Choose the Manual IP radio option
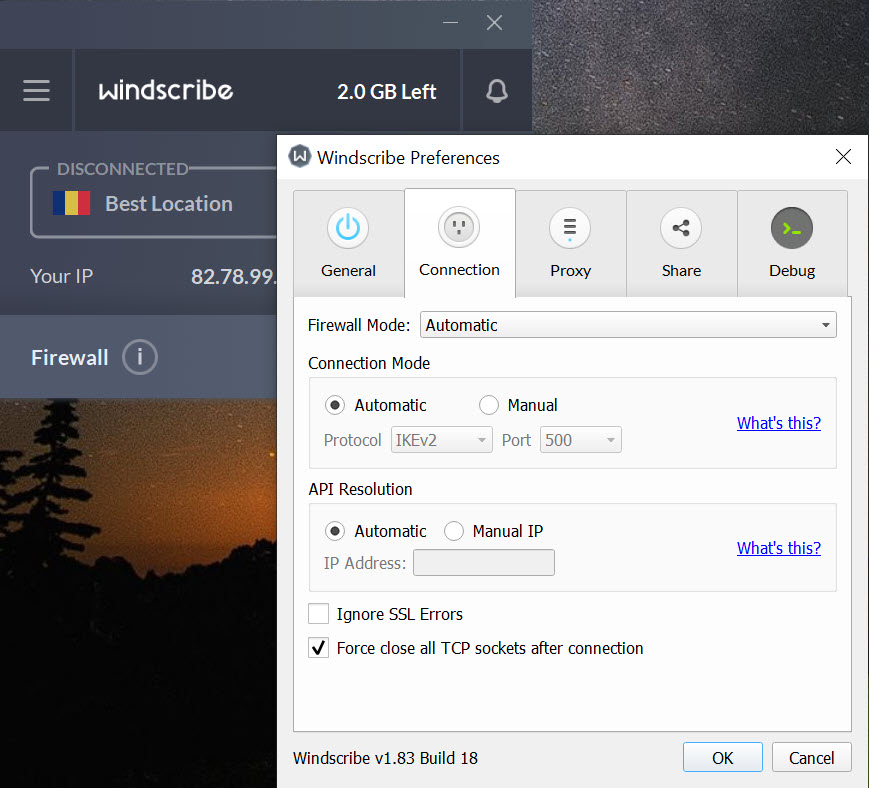 (454, 531)
